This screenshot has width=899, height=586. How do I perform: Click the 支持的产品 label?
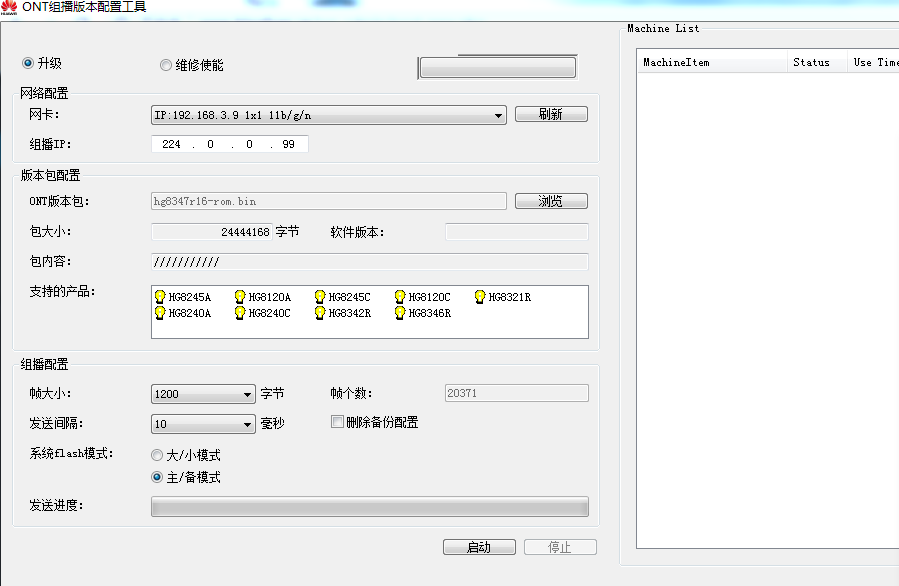62,291
